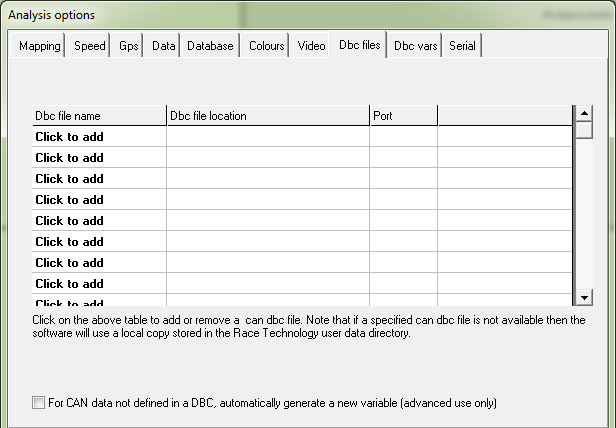616x428 pixels.
Task: Switch to the Colours tab
Action: click(266, 46)
